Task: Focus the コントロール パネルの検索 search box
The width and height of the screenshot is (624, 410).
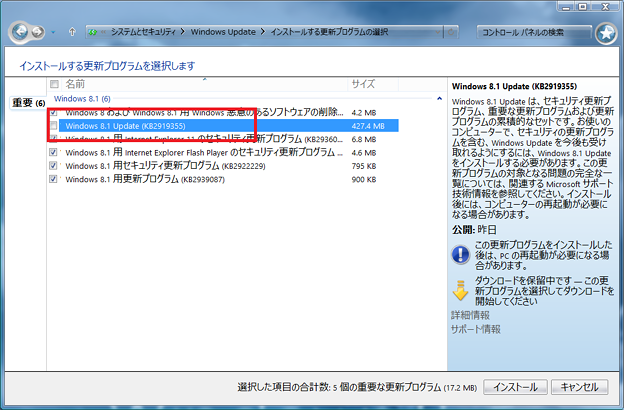Action: click(x=533, y=32)
